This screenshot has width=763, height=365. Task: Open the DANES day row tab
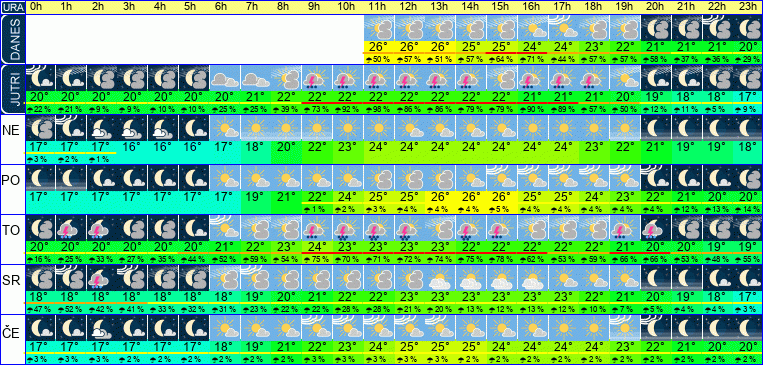click(12, 39)
